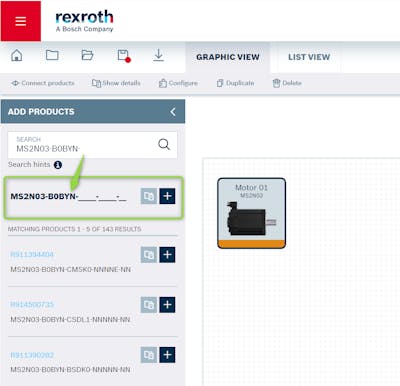Go to the home icon
This screenshot has height=386, width=400.
[17, 55]
